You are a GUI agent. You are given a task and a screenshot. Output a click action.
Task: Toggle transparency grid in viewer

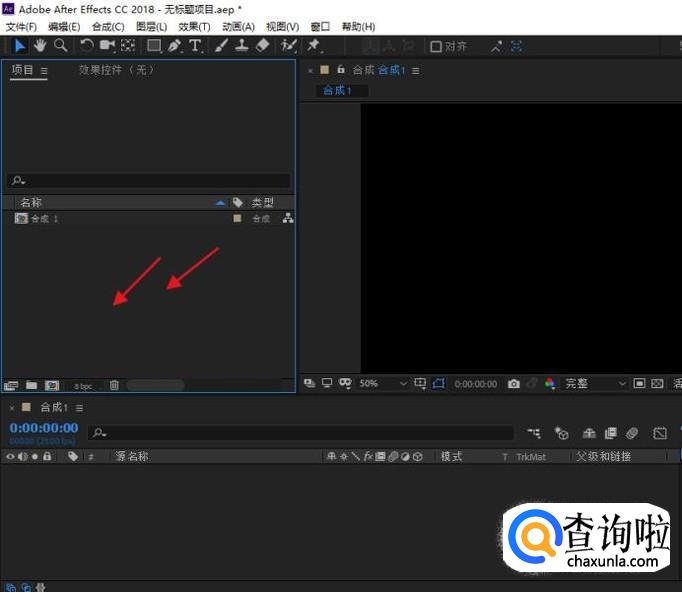[x=657, y=383]
